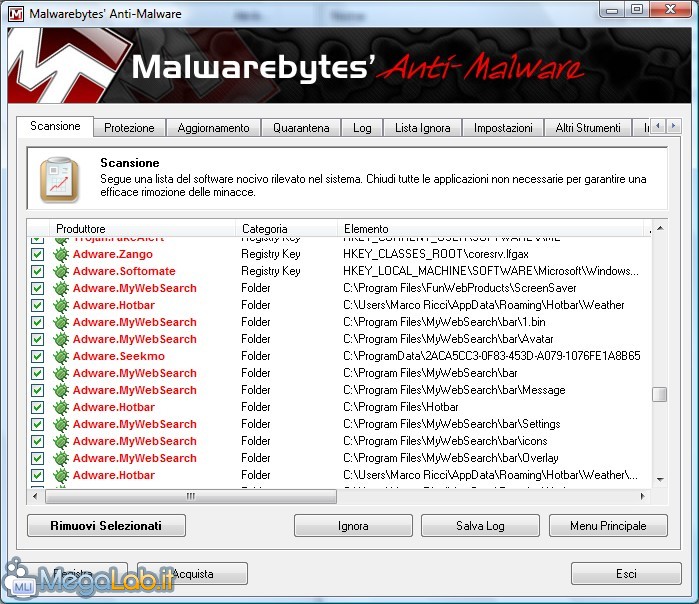Click the Ignora button

353,526
